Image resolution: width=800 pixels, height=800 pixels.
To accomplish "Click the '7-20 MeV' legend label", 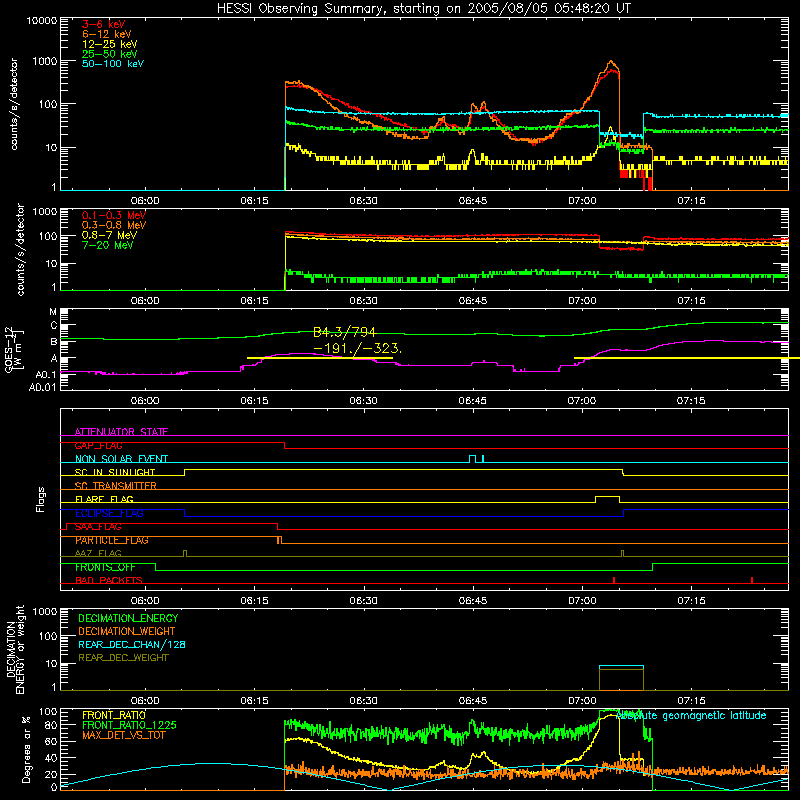I will tap(108, 245).
